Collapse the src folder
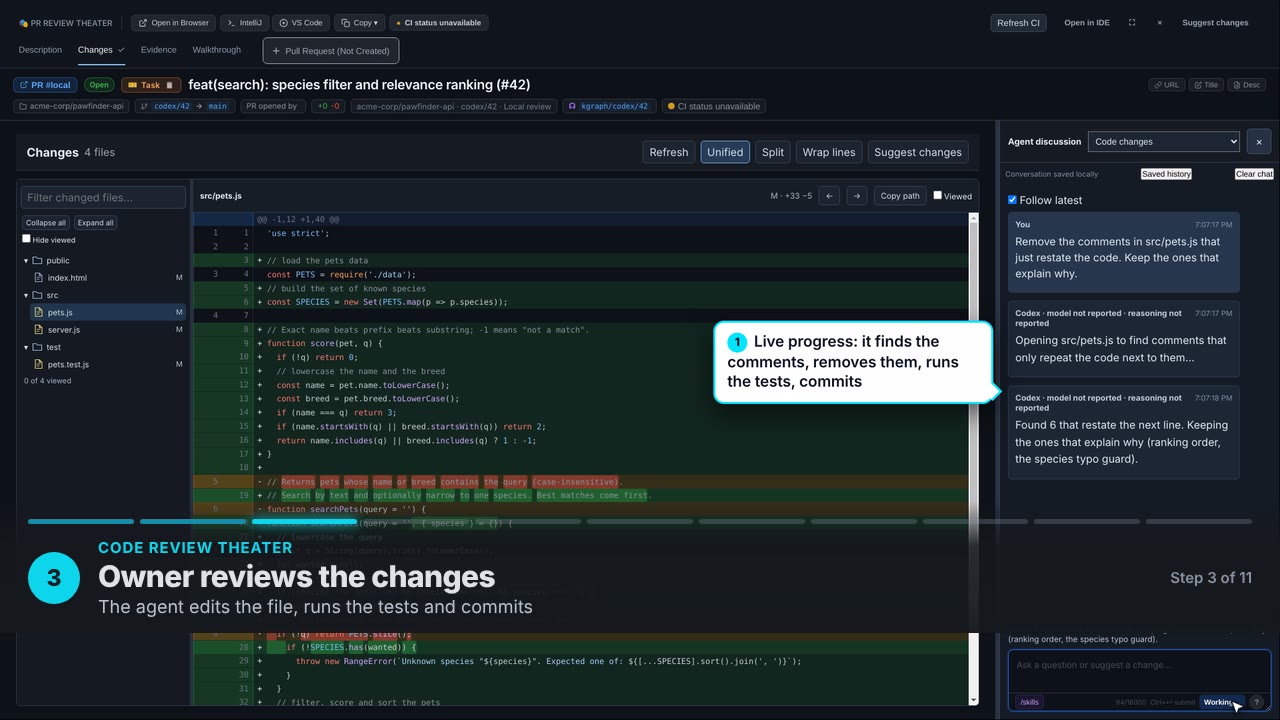 pyautogui.click(x=27, y=296)
